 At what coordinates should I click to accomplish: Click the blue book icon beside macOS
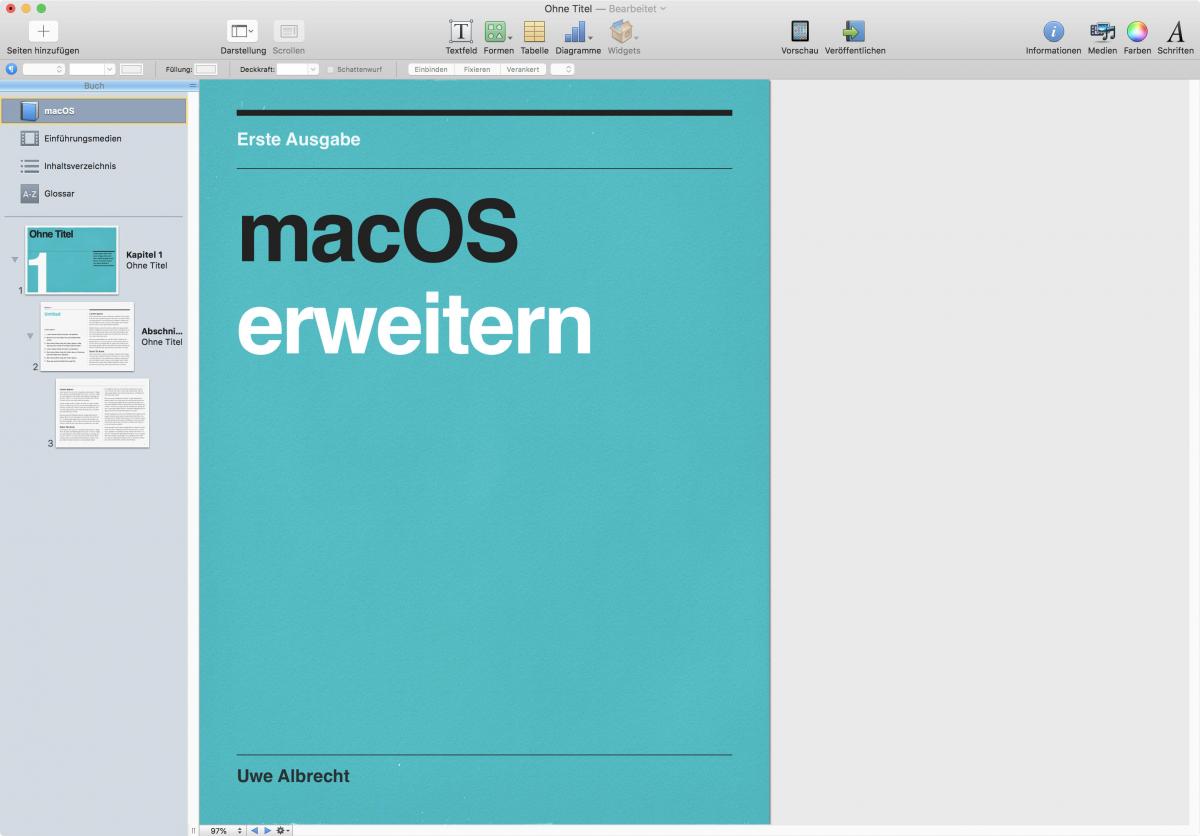coord(29,110)
